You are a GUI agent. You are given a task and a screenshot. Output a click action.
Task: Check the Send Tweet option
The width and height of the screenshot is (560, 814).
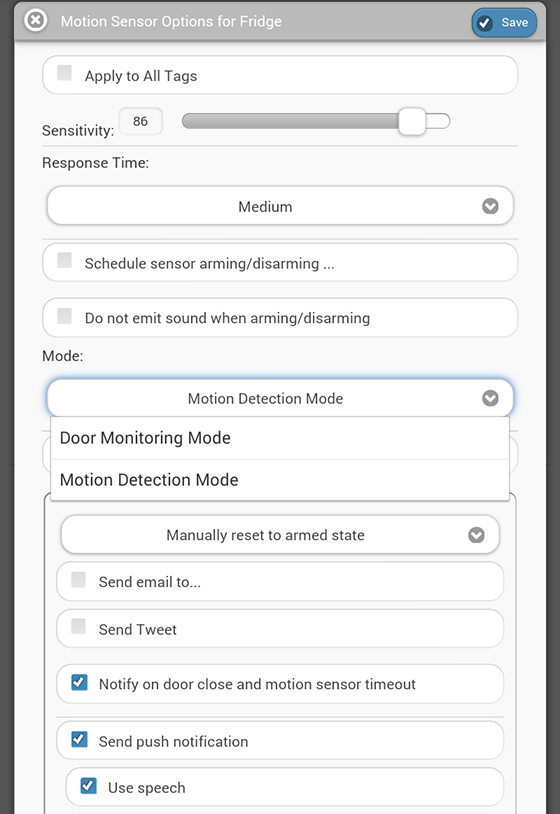[x=78, y=626]
